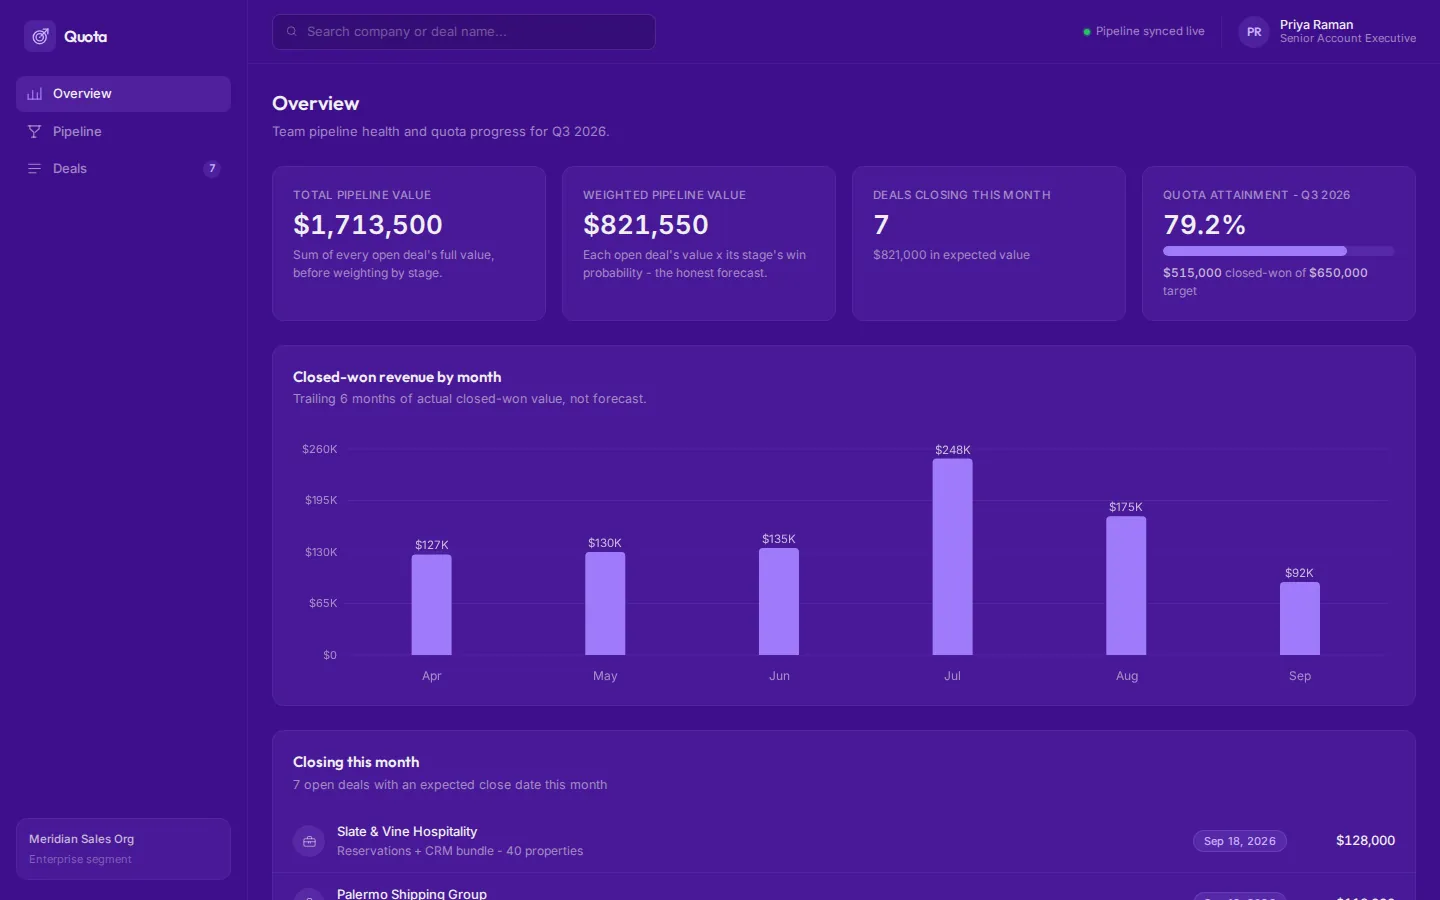Click the Reservations + CRM bundle description

click(x=460, y=851)
